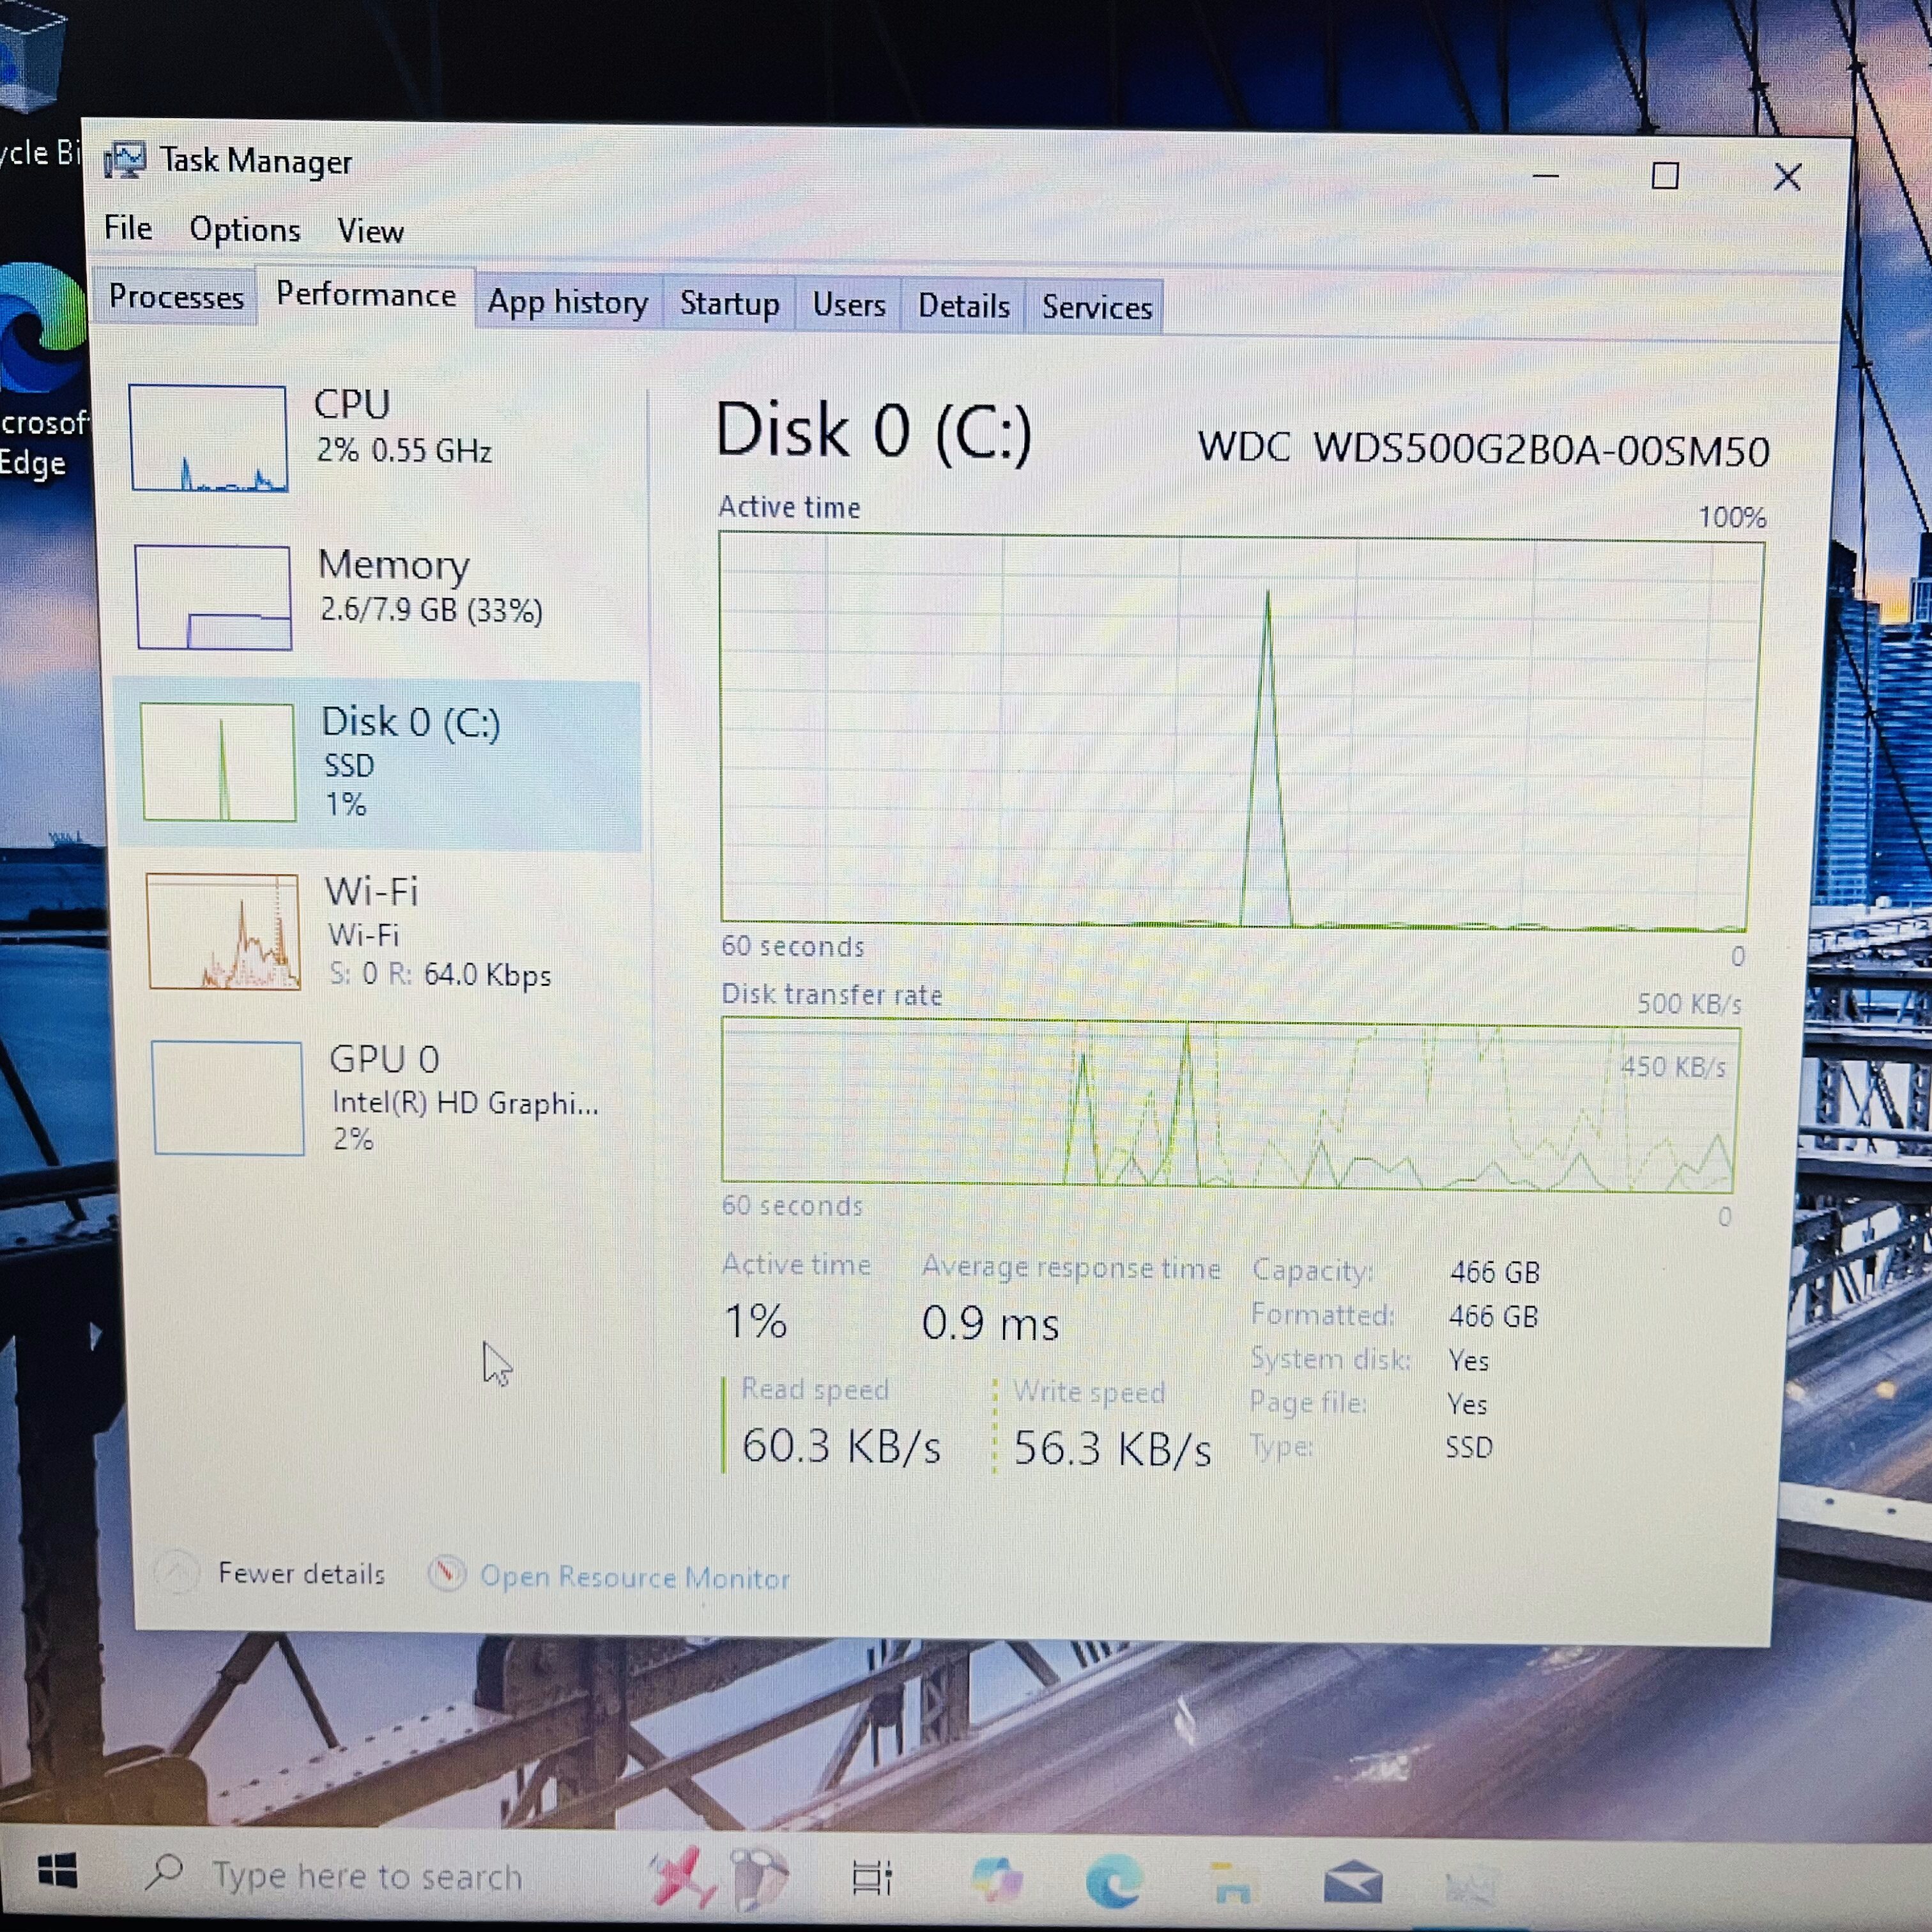Click the 1% active time value
1932x1932 pixels.
[755, 1321]
